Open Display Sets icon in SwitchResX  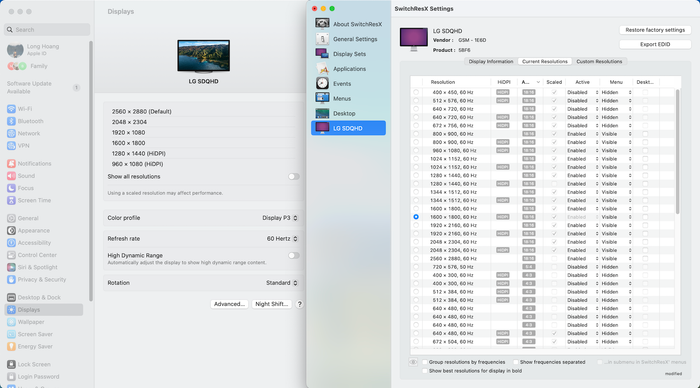pos(322,54)
